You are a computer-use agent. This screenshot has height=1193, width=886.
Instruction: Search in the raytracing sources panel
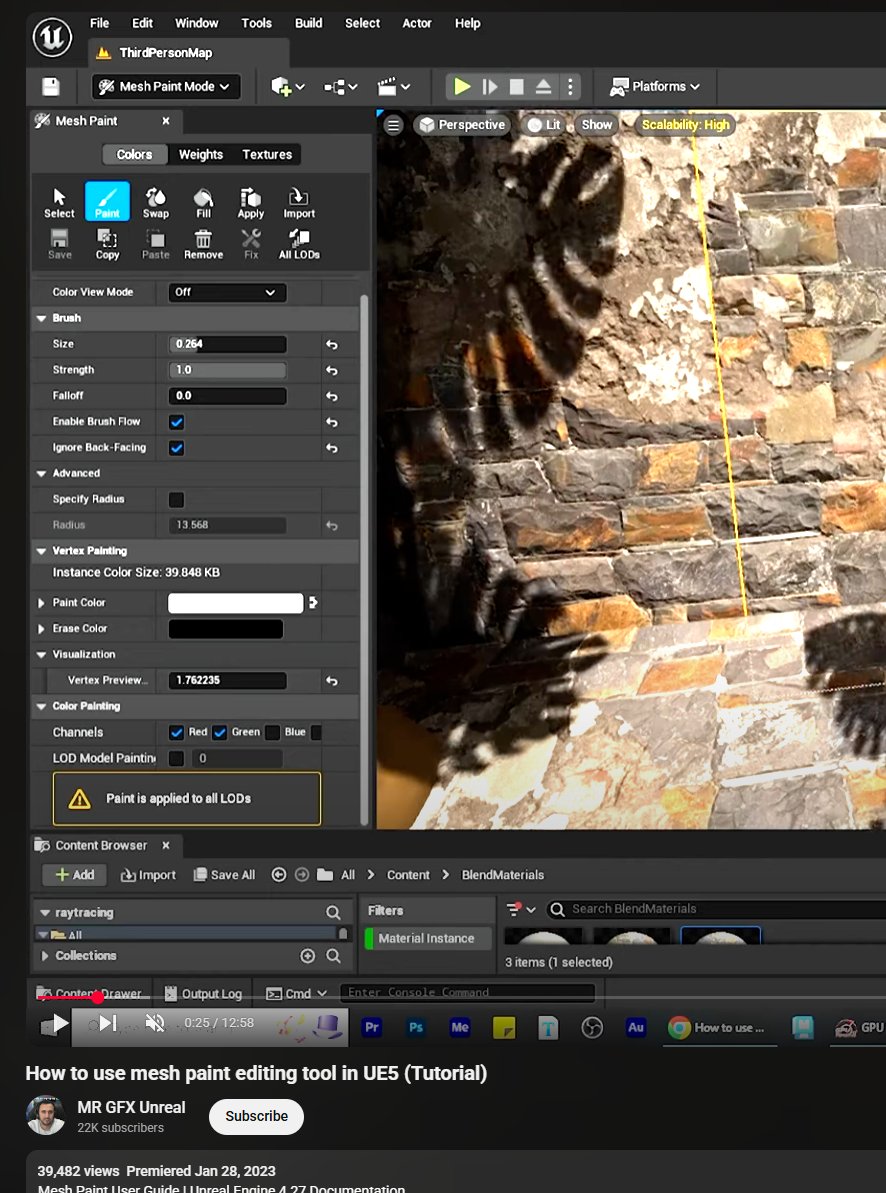coord(333,912)
